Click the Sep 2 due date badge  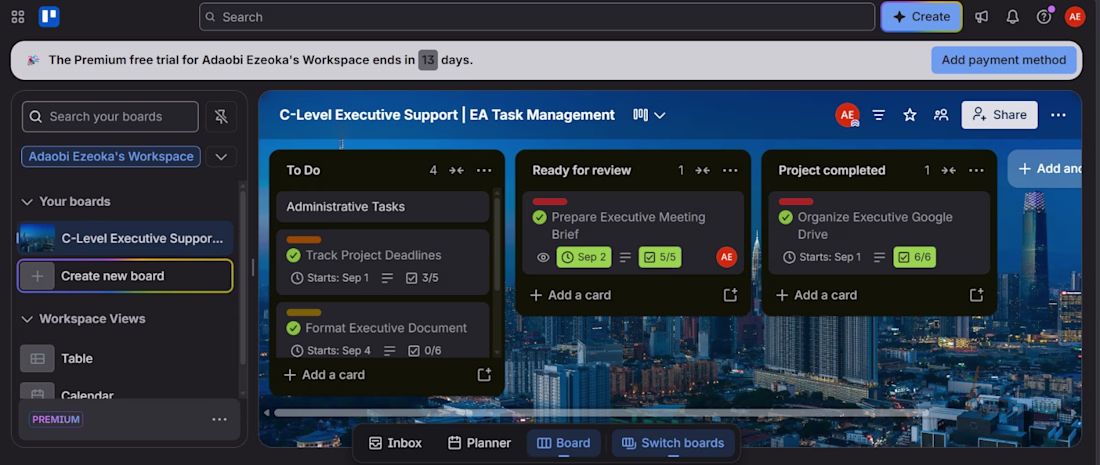tap(584, 257)
